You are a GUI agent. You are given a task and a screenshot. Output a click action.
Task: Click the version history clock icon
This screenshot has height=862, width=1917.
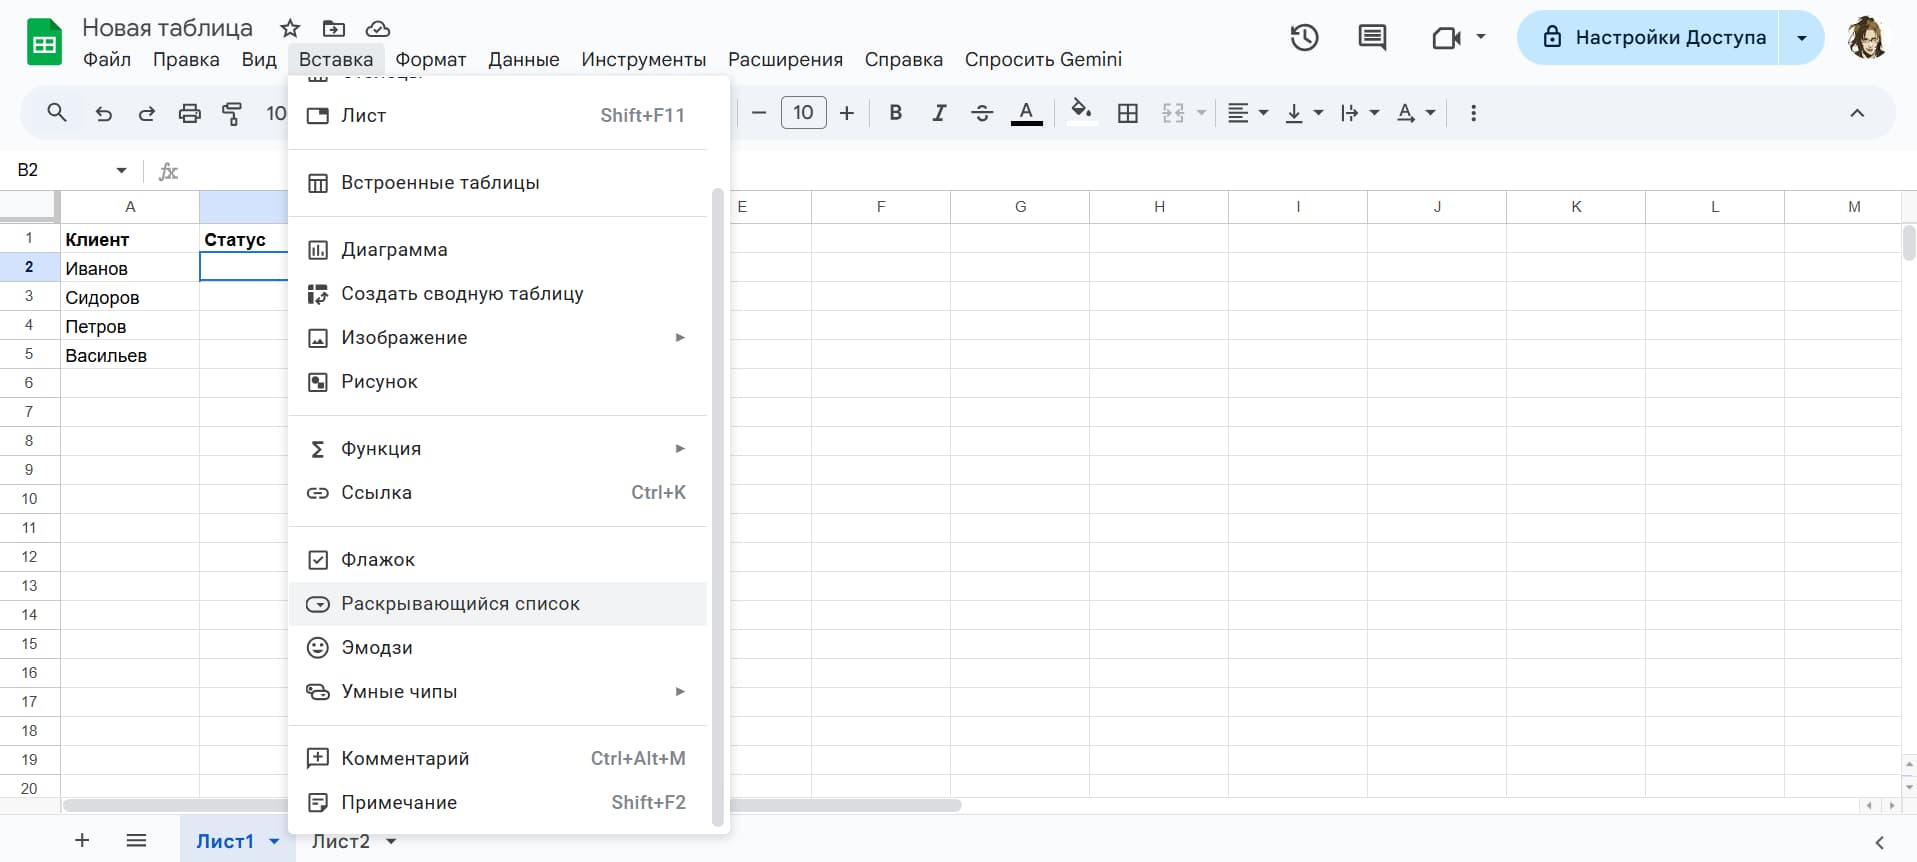(1304, 38)
